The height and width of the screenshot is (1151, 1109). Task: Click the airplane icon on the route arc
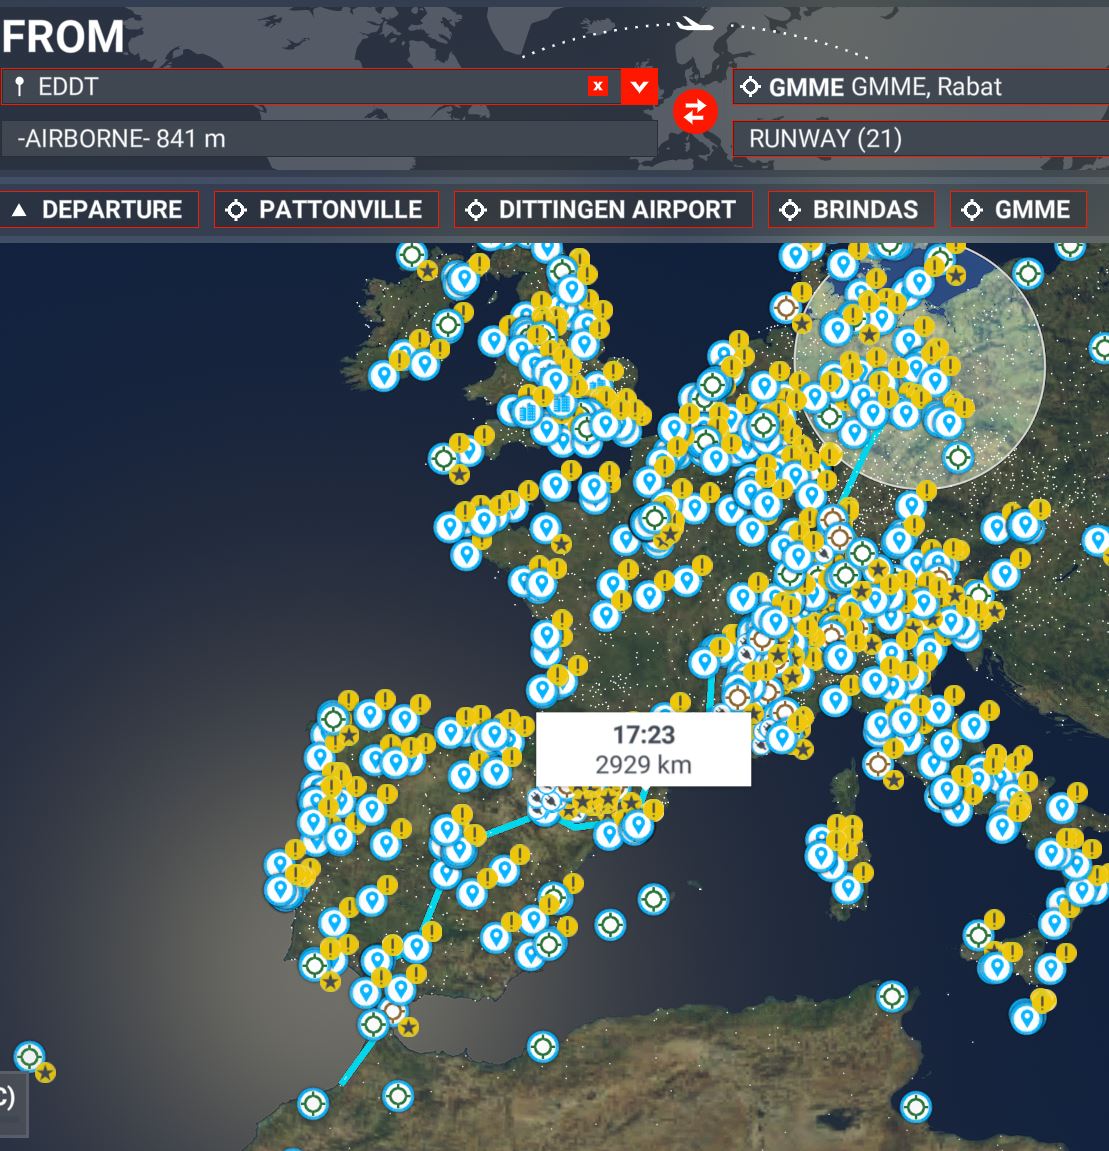tap(695, 24)
